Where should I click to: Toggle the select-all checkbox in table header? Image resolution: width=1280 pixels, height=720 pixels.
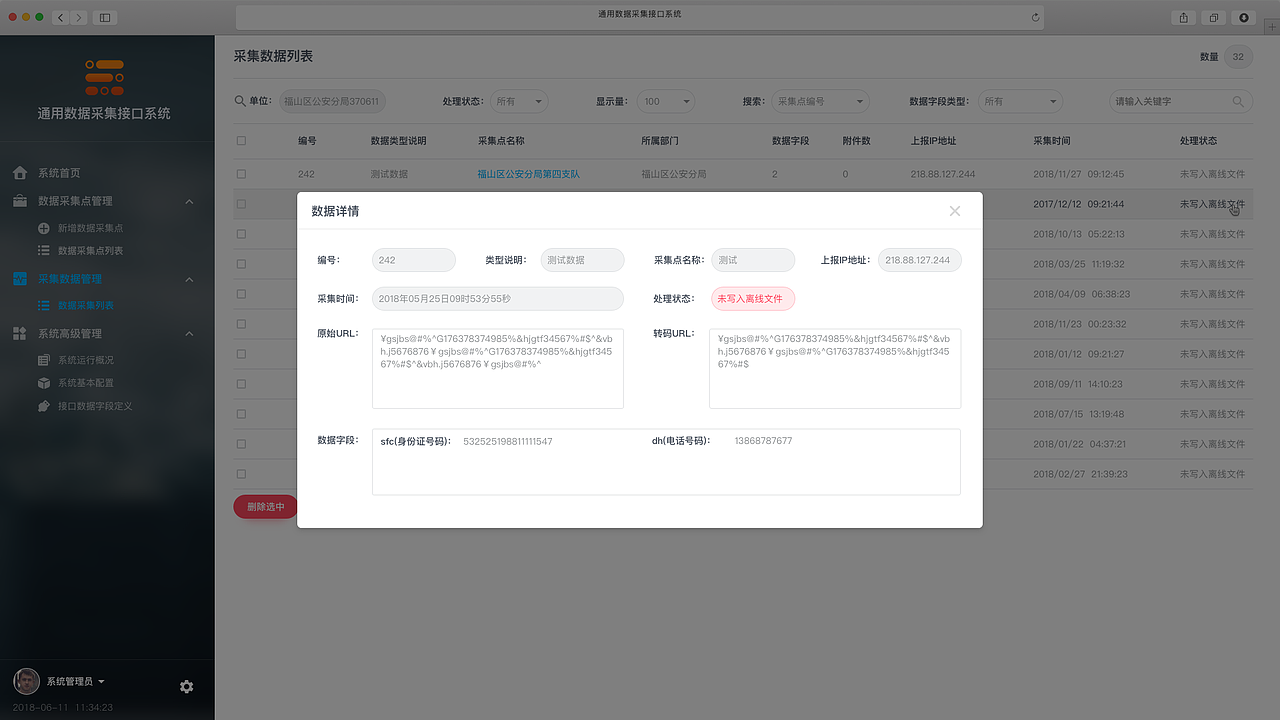point(240,140)
